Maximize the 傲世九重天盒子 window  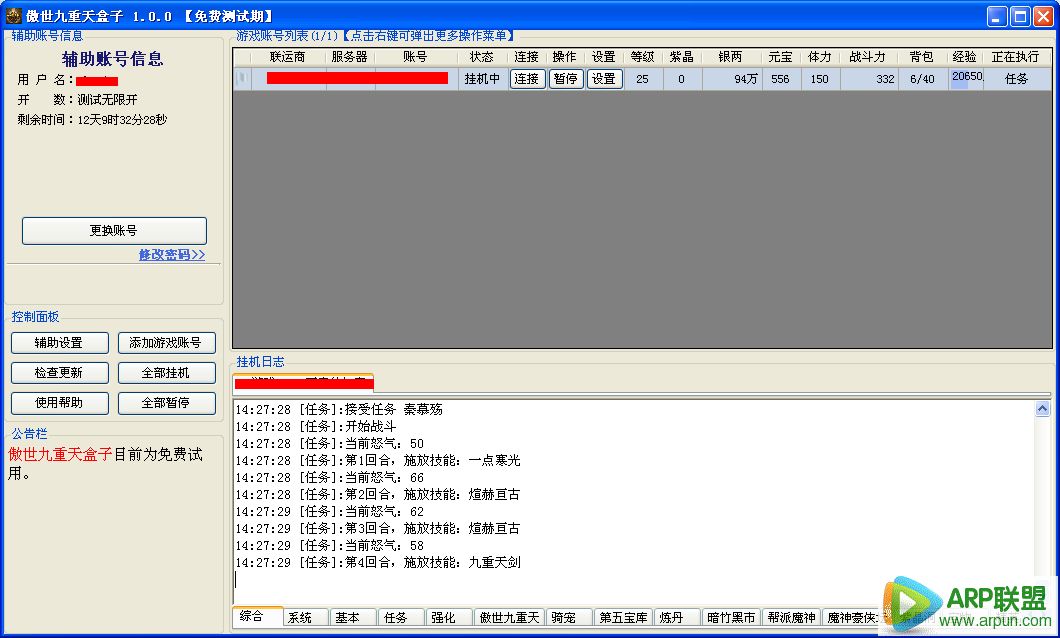1020,16
